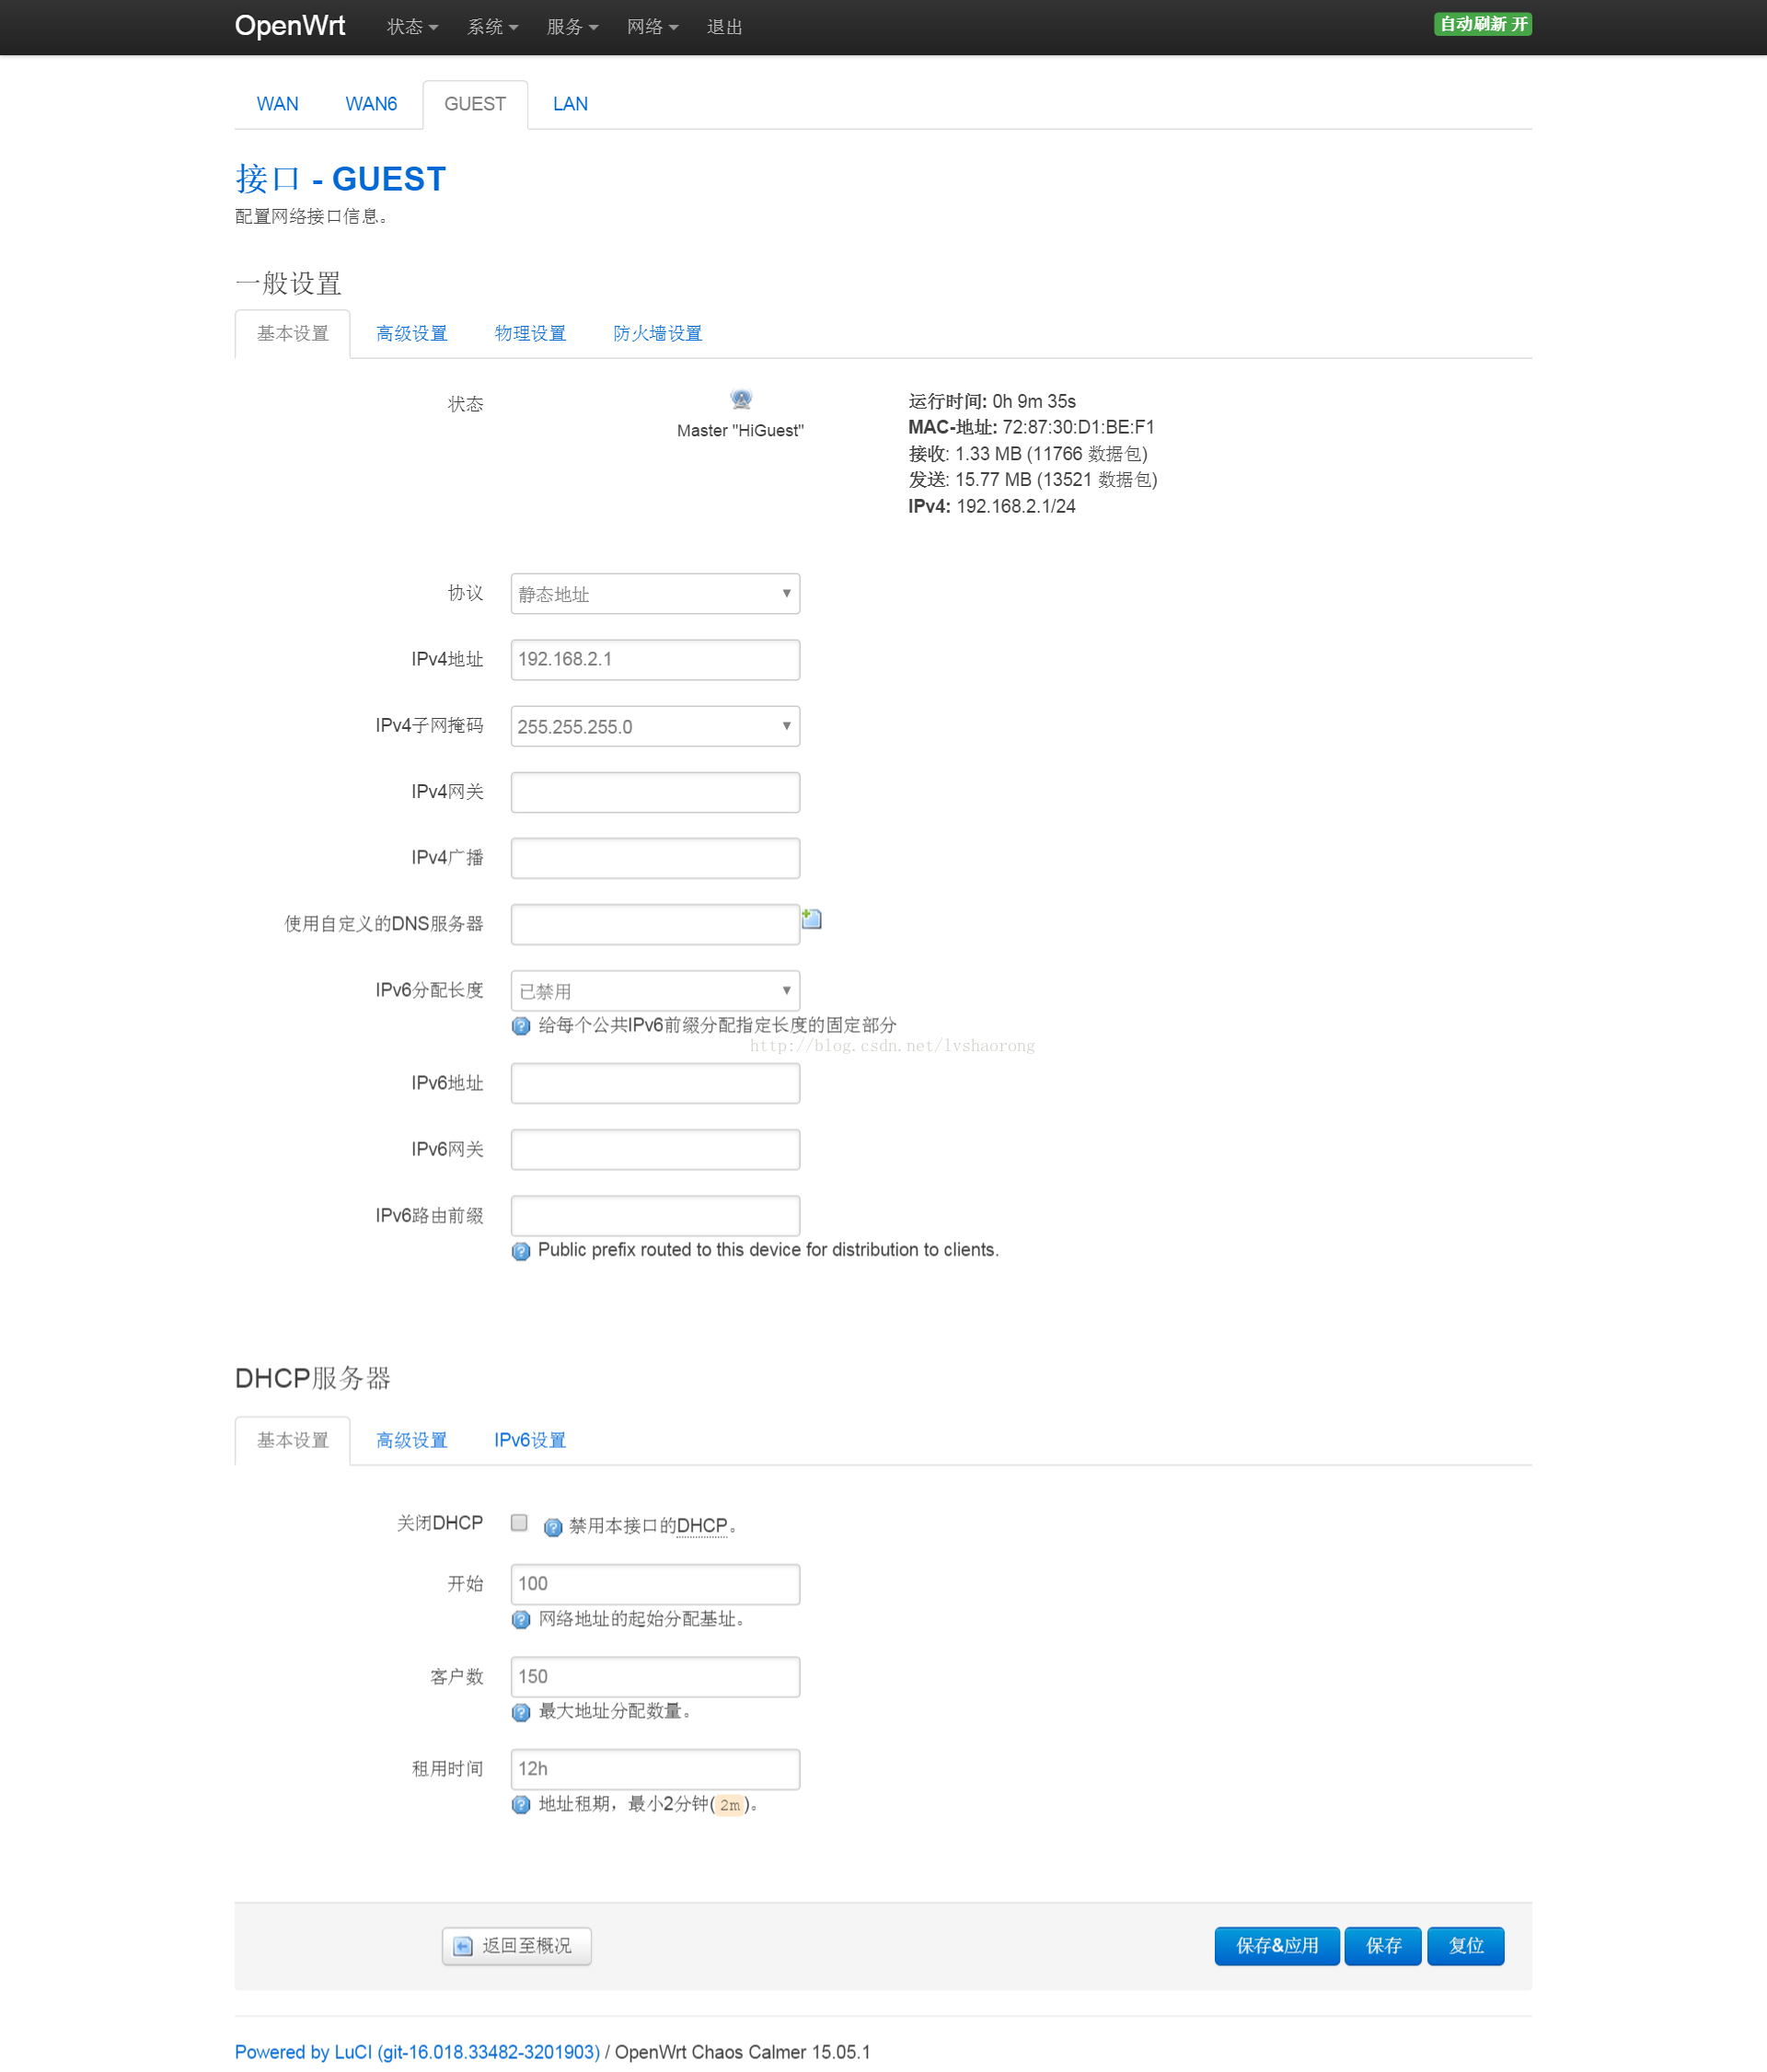1767x2072 pixels.
Task: Click the help icon next to IPv6分配长度 hint
Action: (521, 1026)
